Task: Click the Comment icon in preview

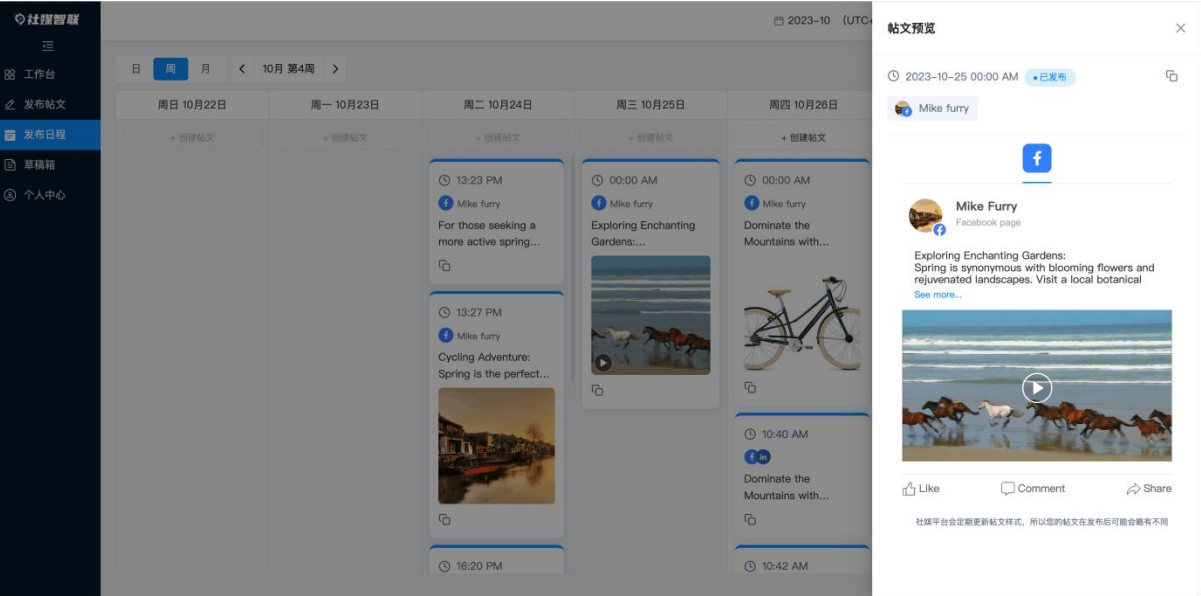Action: click(x=1008, y=489)
